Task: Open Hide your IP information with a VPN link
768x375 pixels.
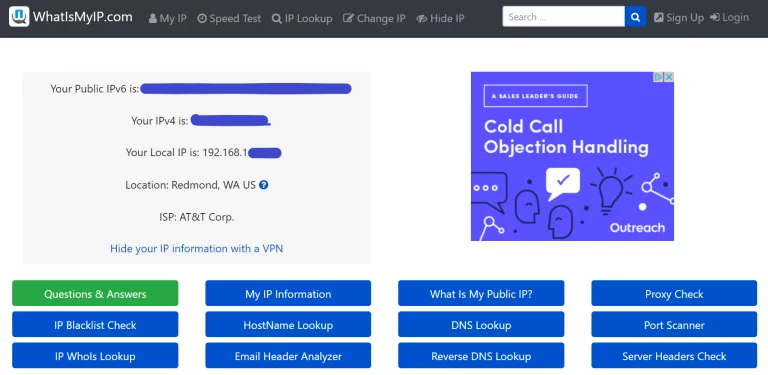Action: tap(196, 248)
